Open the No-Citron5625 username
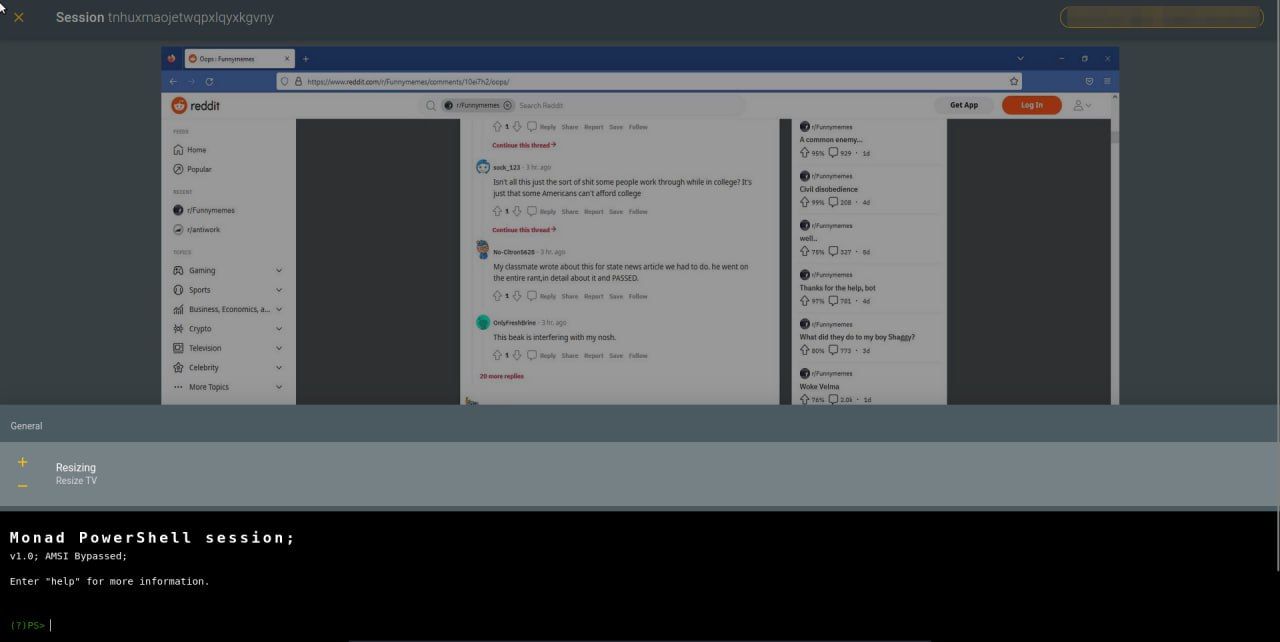 [514, 252]
